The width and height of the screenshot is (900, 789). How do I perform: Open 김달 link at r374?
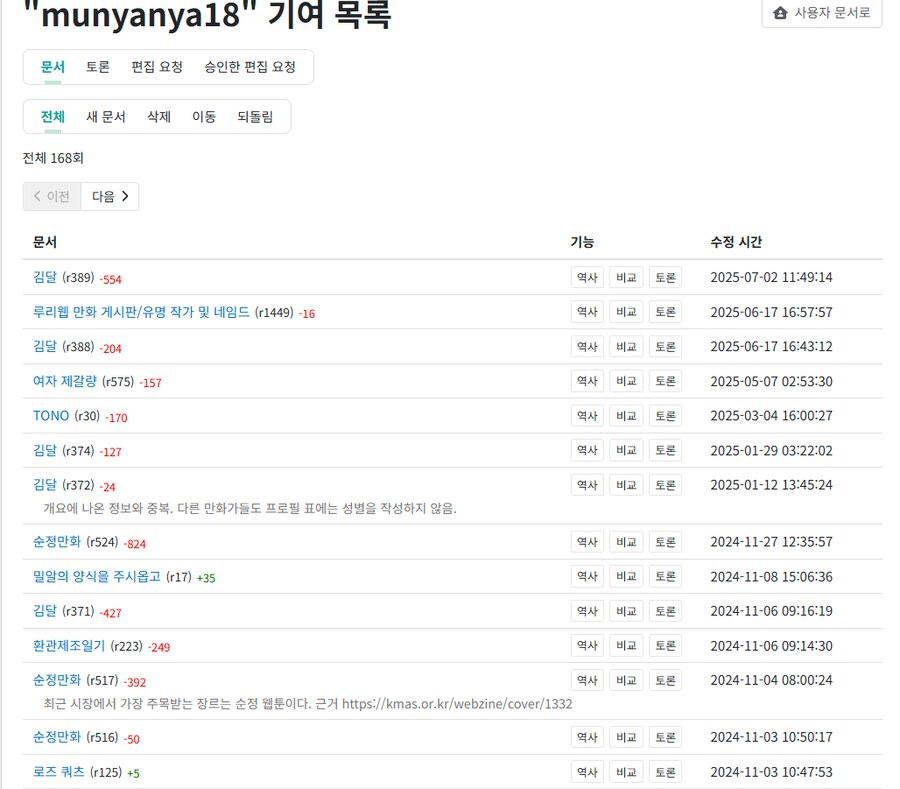45,450
